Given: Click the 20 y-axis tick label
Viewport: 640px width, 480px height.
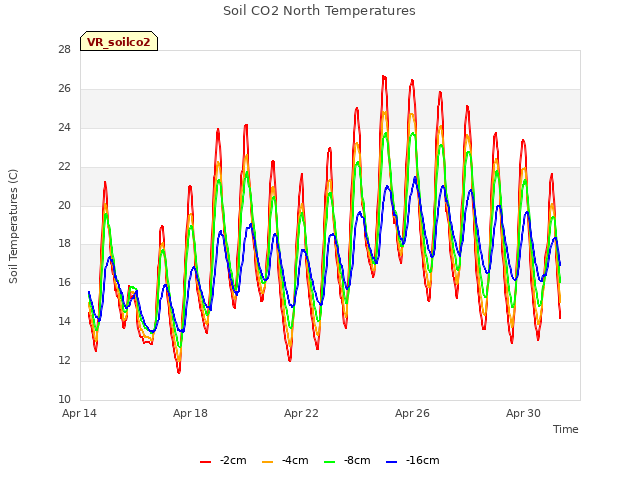Looking at the screenshot, I should 64,205.
